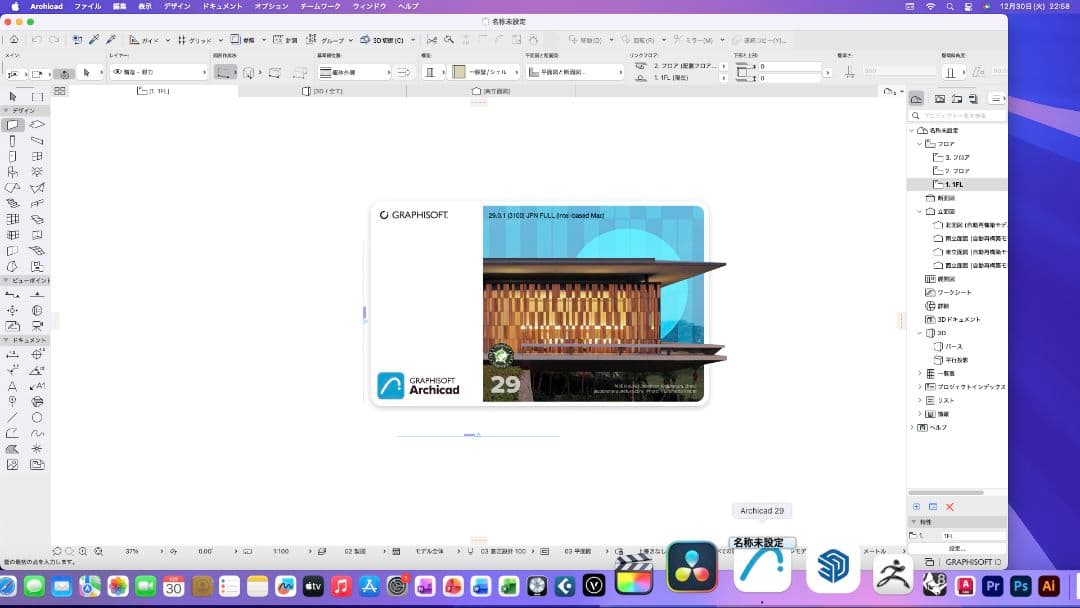Toggle the eye visibility for layer 構造-躯体
Viewport: 1080px width, 608px height.
(117, 72)
